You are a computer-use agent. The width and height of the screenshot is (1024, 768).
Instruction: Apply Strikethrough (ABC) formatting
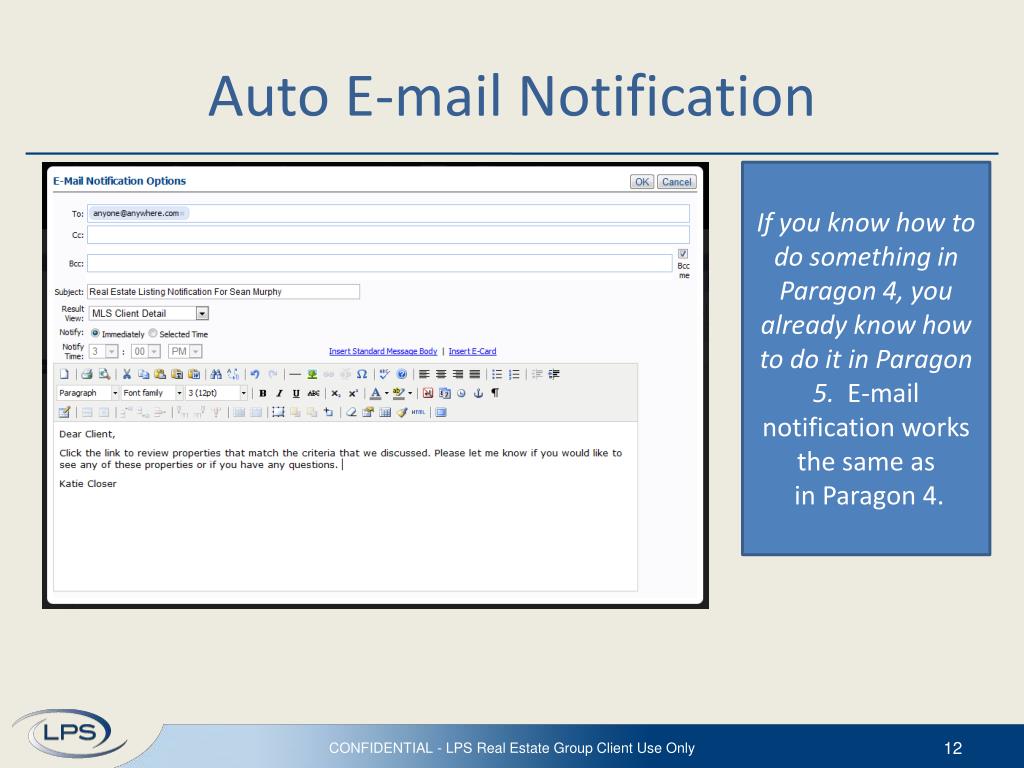coord(313,393)
